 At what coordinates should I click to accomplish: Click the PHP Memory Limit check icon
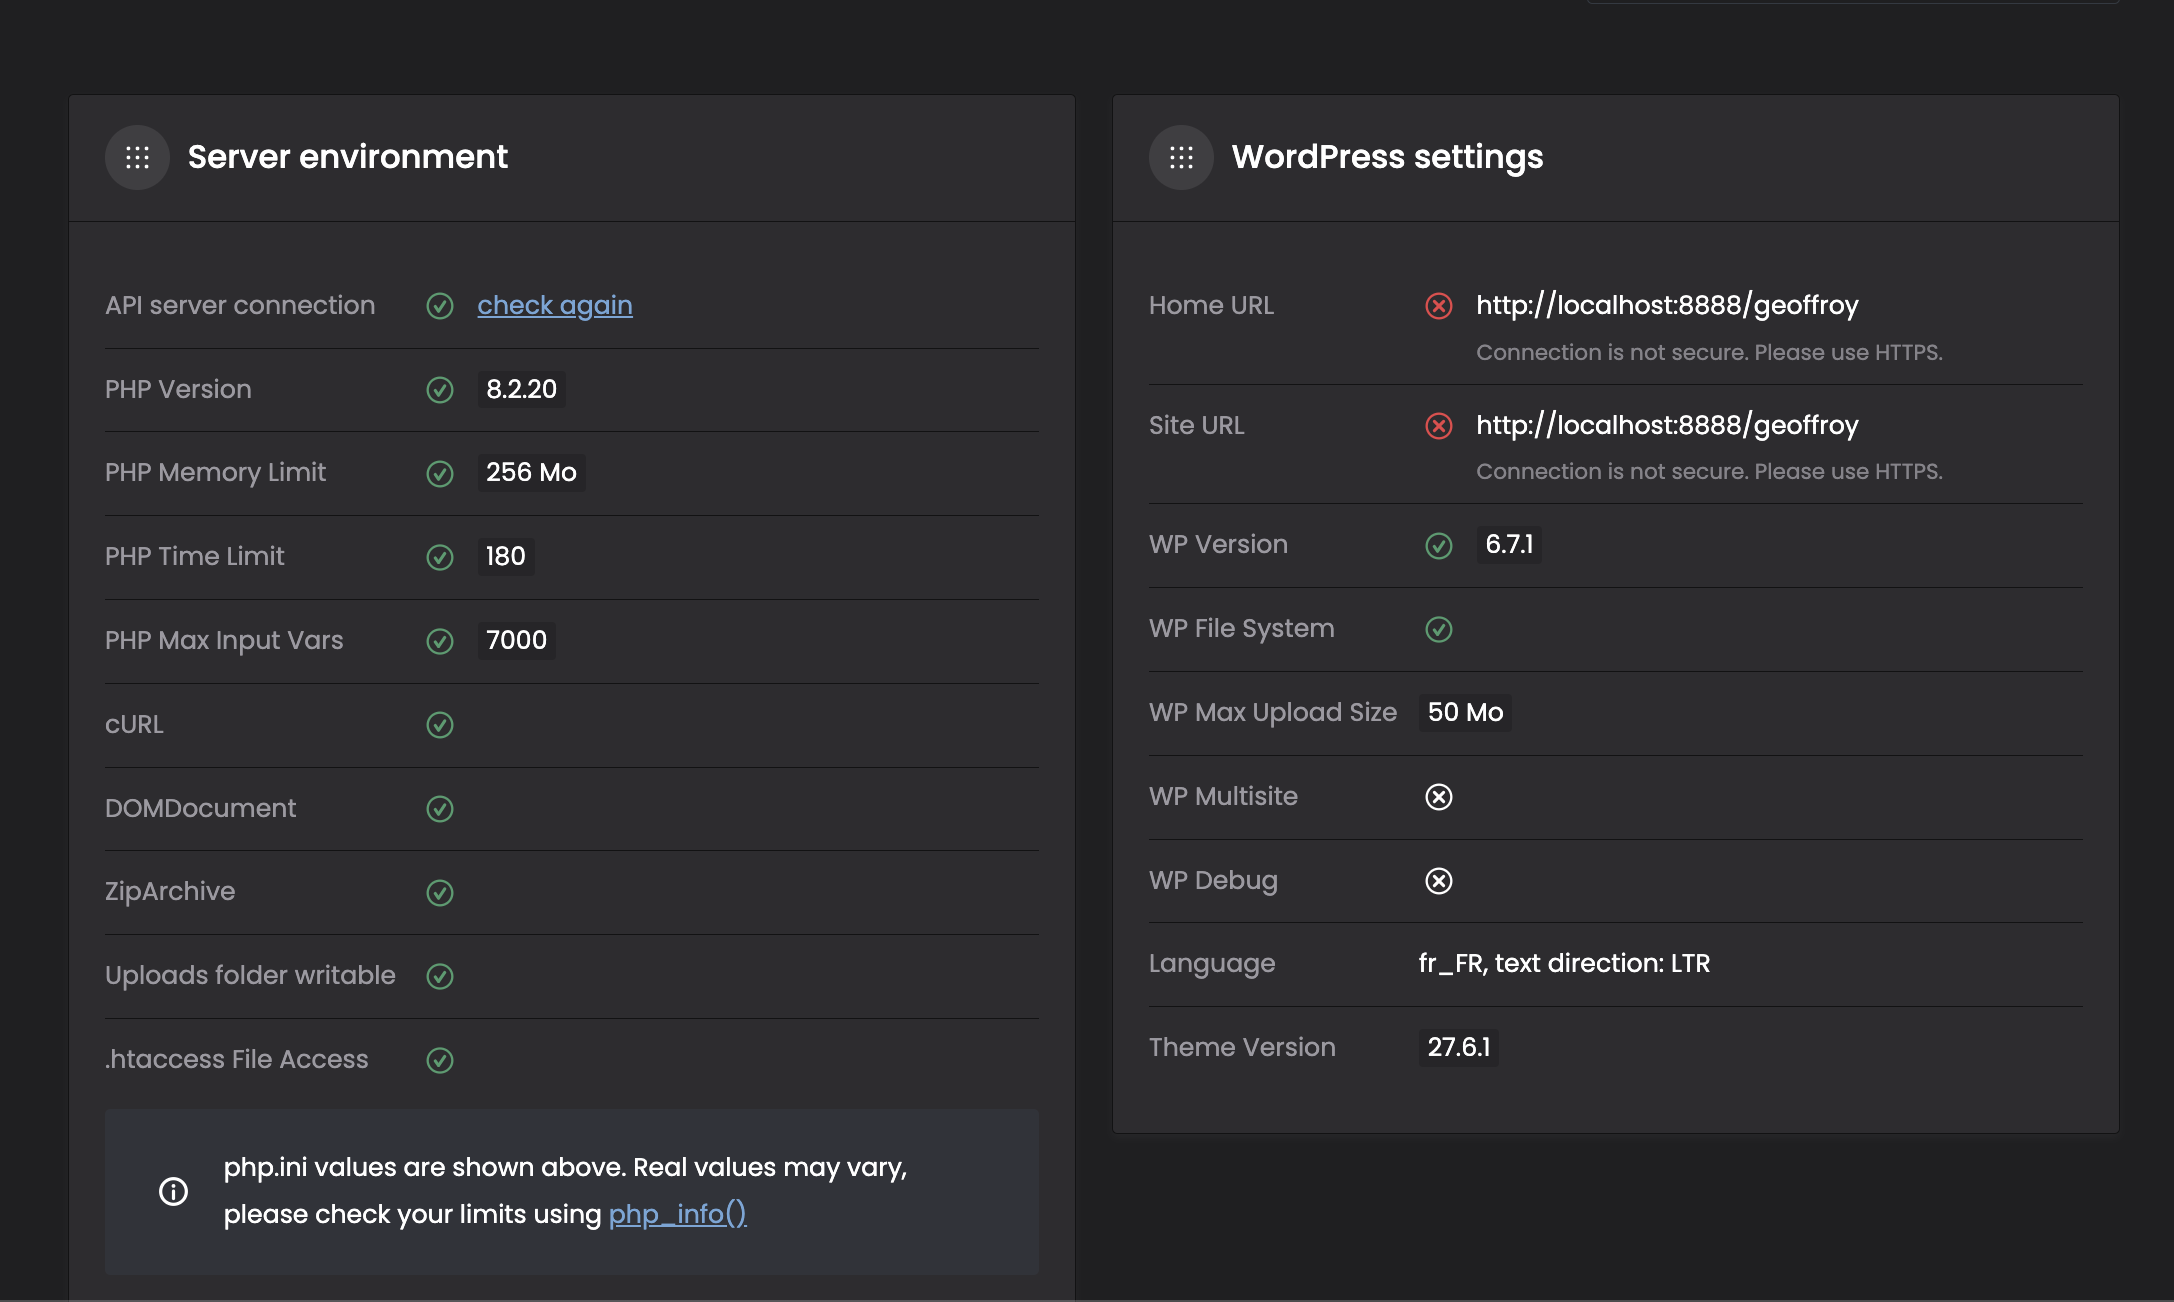pos(440,474)
